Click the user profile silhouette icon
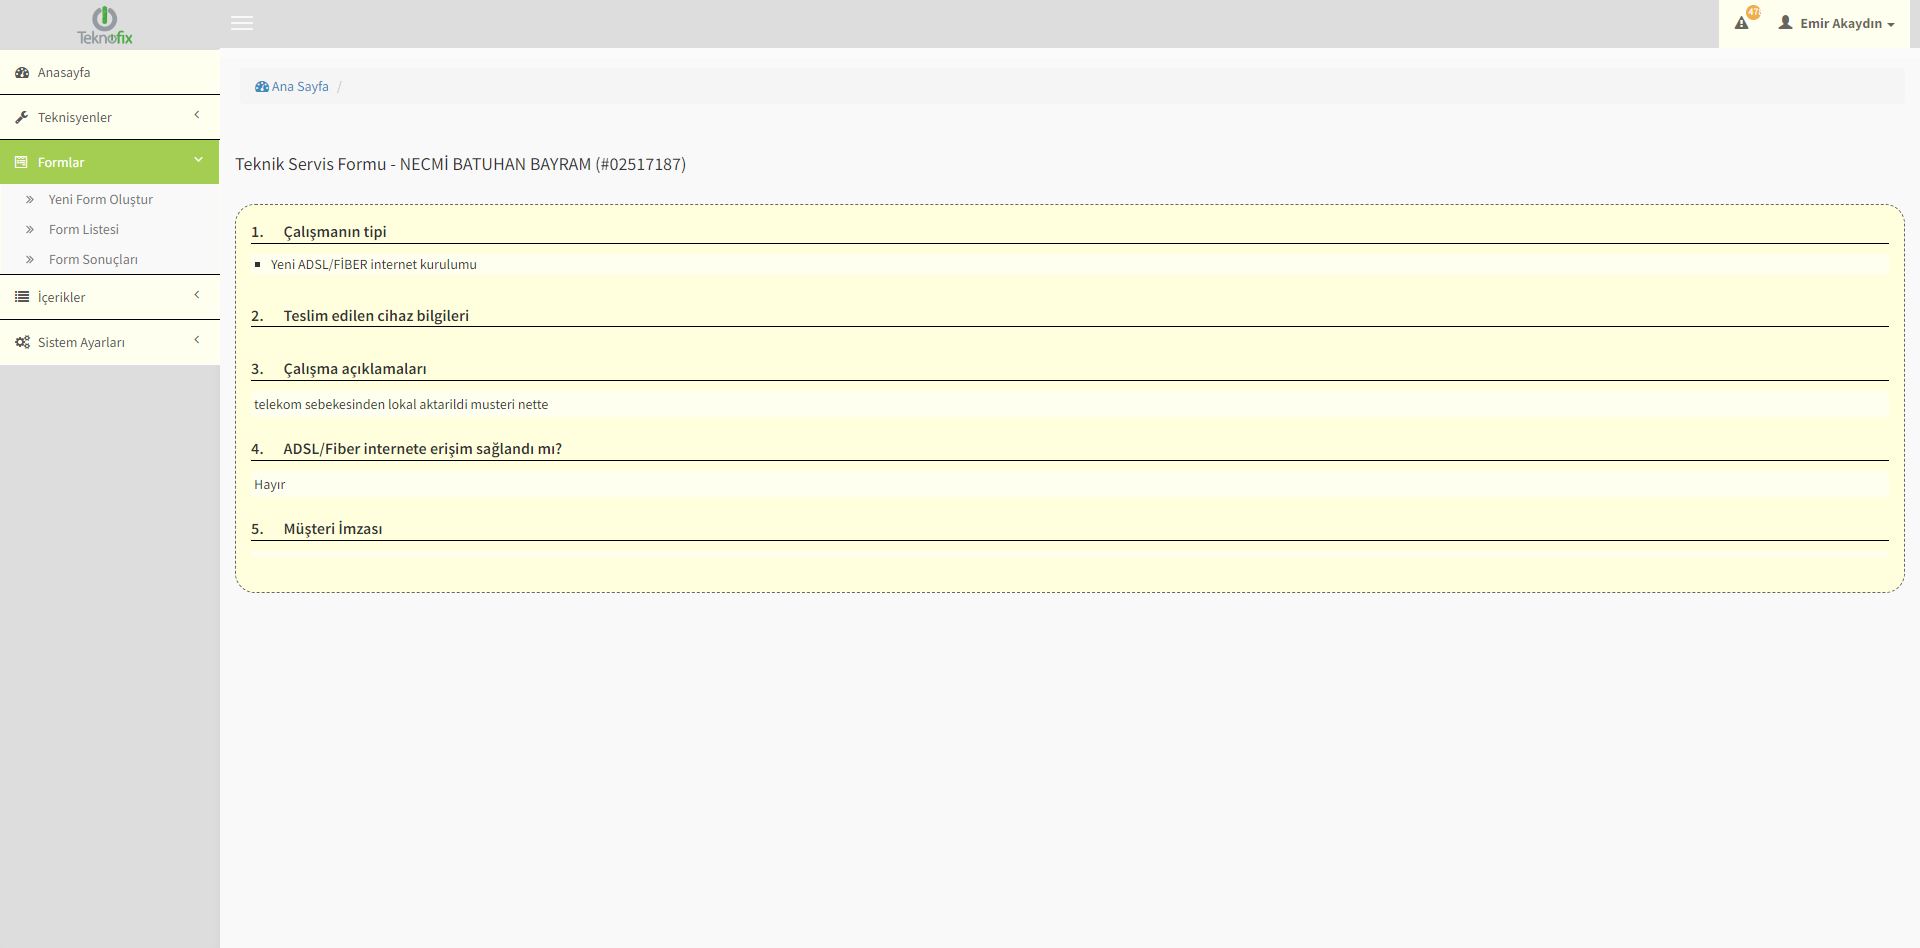This screenshot has width=1920, height=948. (x=1785, y=23)
